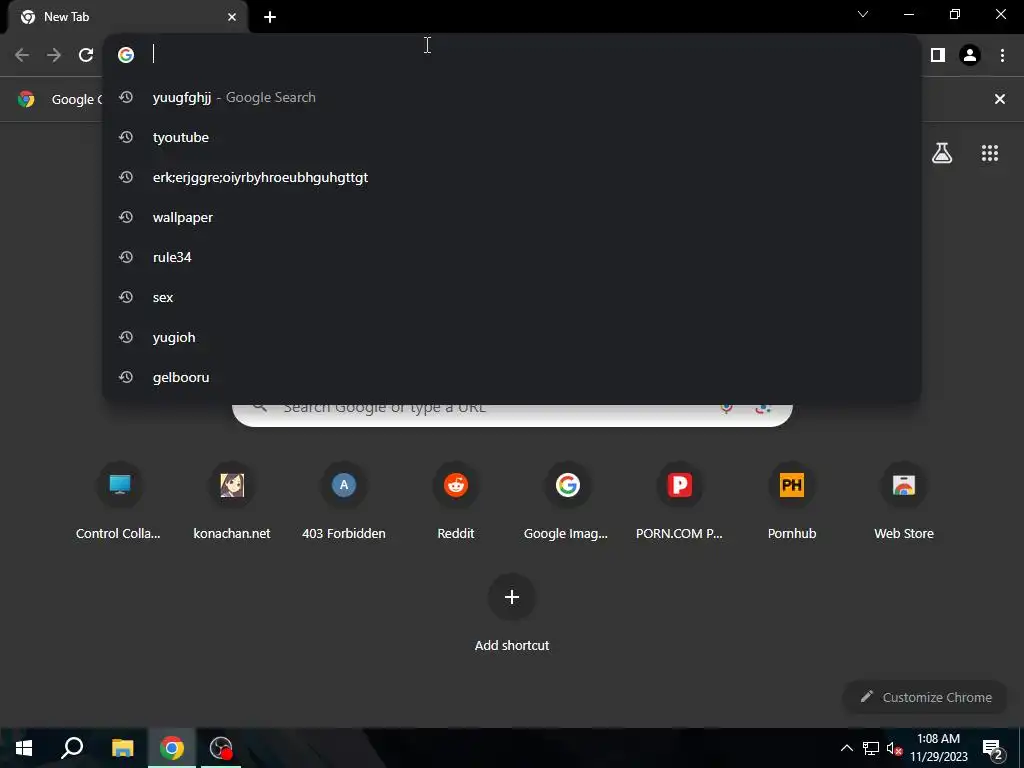Click the muted volume icon in the system tray
This screenshot has width=1024, height=768.
pyautogui.click(x=894, y=748)
